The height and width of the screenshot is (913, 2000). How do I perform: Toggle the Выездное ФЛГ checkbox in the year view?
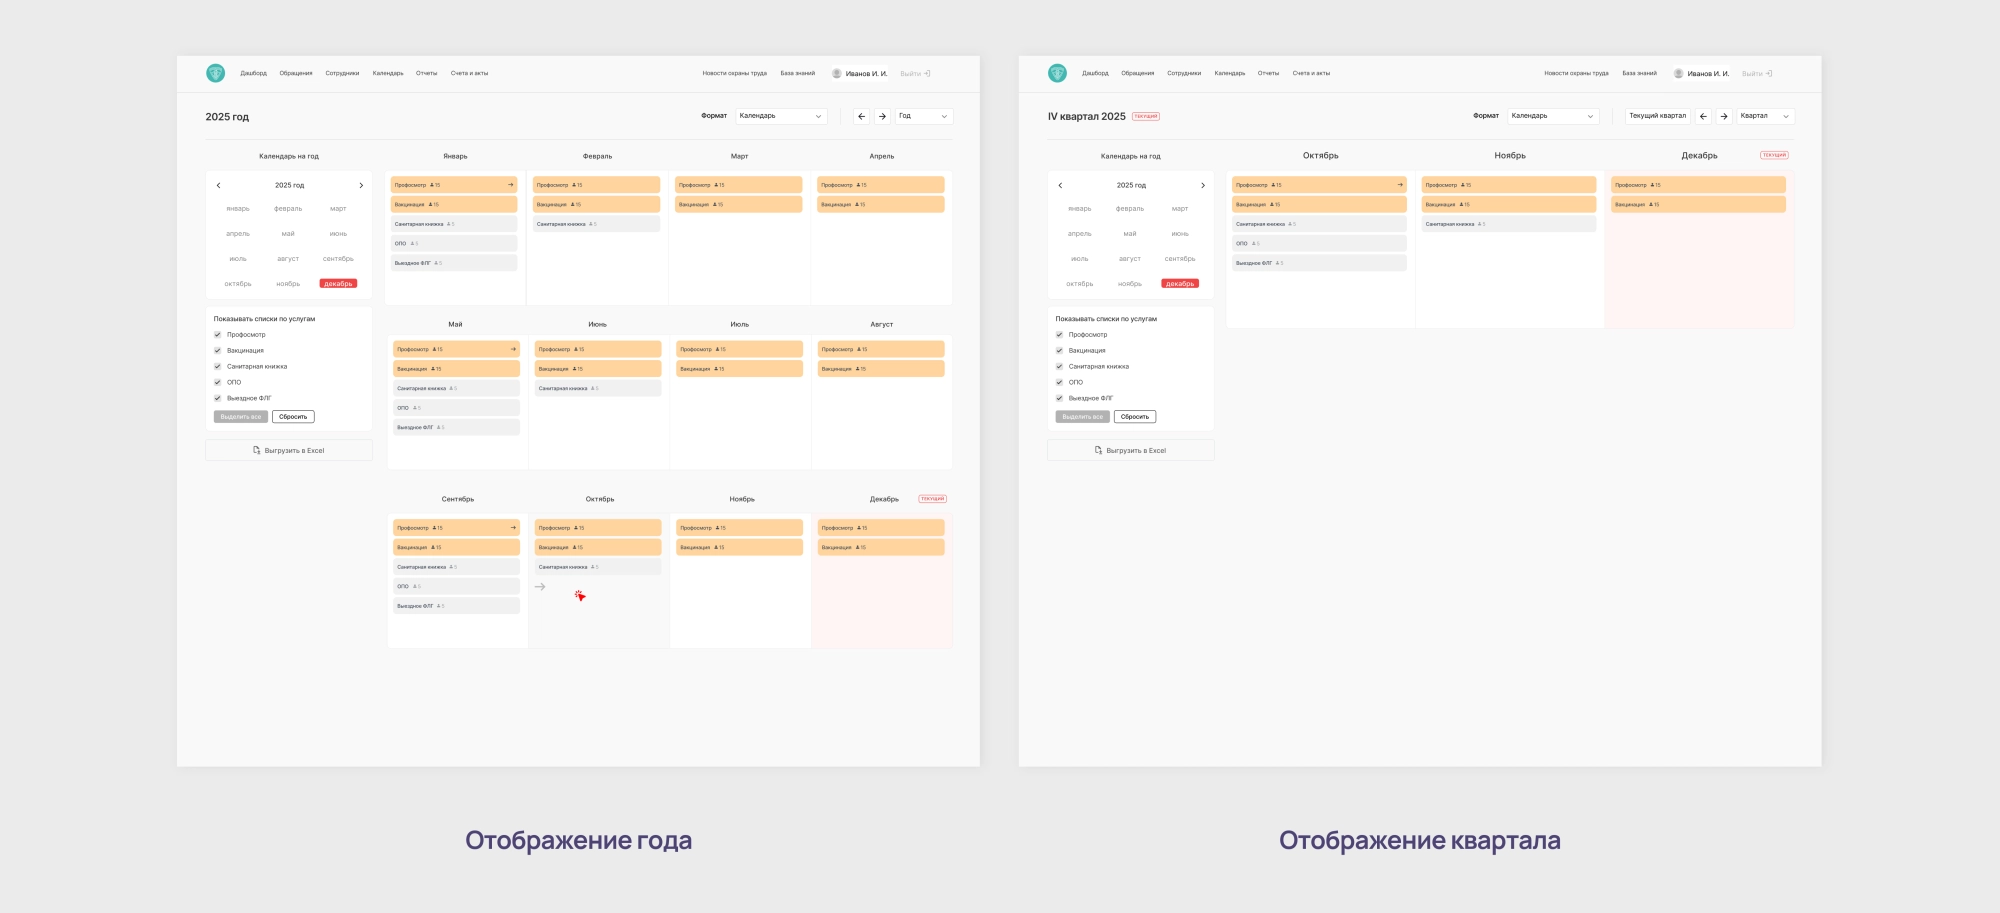[217, 398]
